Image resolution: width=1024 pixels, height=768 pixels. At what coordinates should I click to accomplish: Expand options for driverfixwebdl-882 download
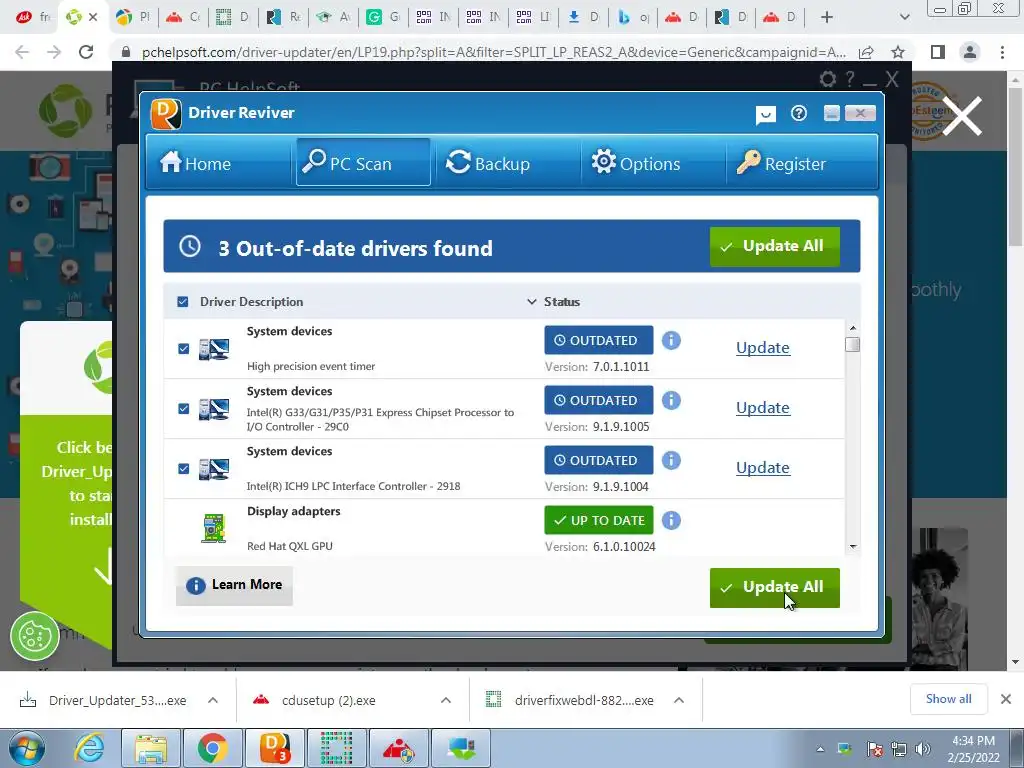pos(679,701)
